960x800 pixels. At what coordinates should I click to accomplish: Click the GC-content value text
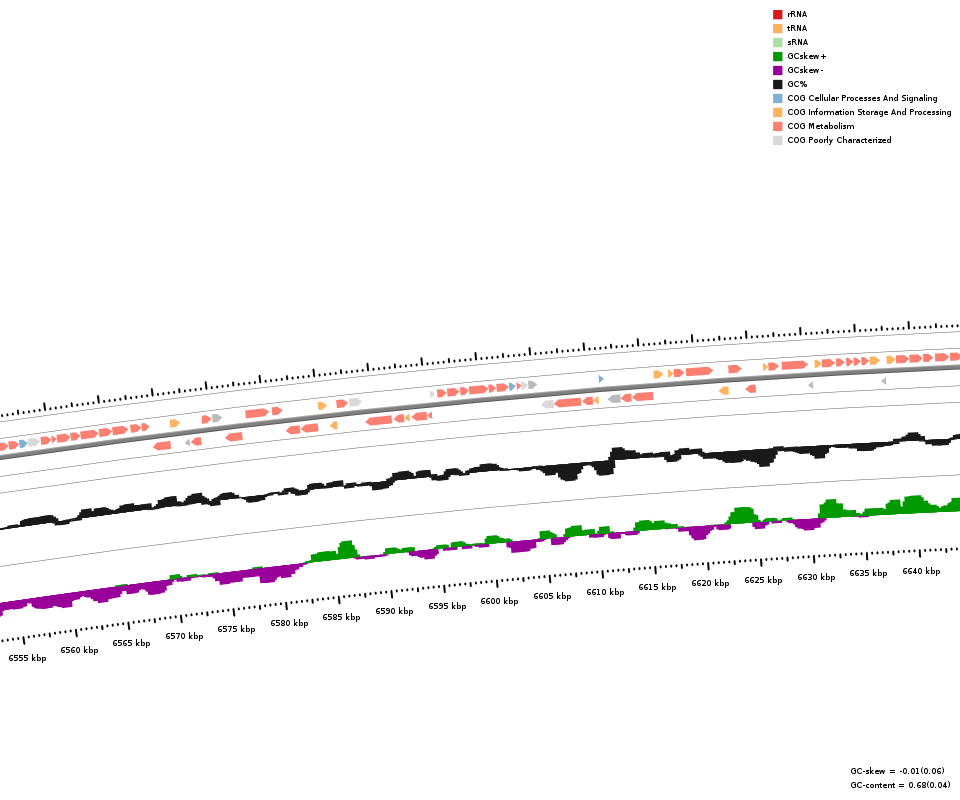(x=900, y=785)
